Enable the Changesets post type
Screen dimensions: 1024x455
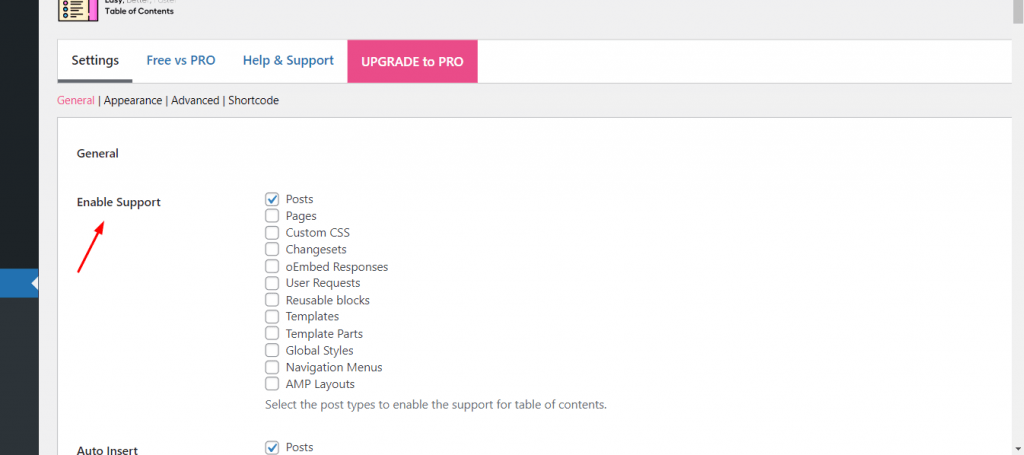click(x=272, y=249)
